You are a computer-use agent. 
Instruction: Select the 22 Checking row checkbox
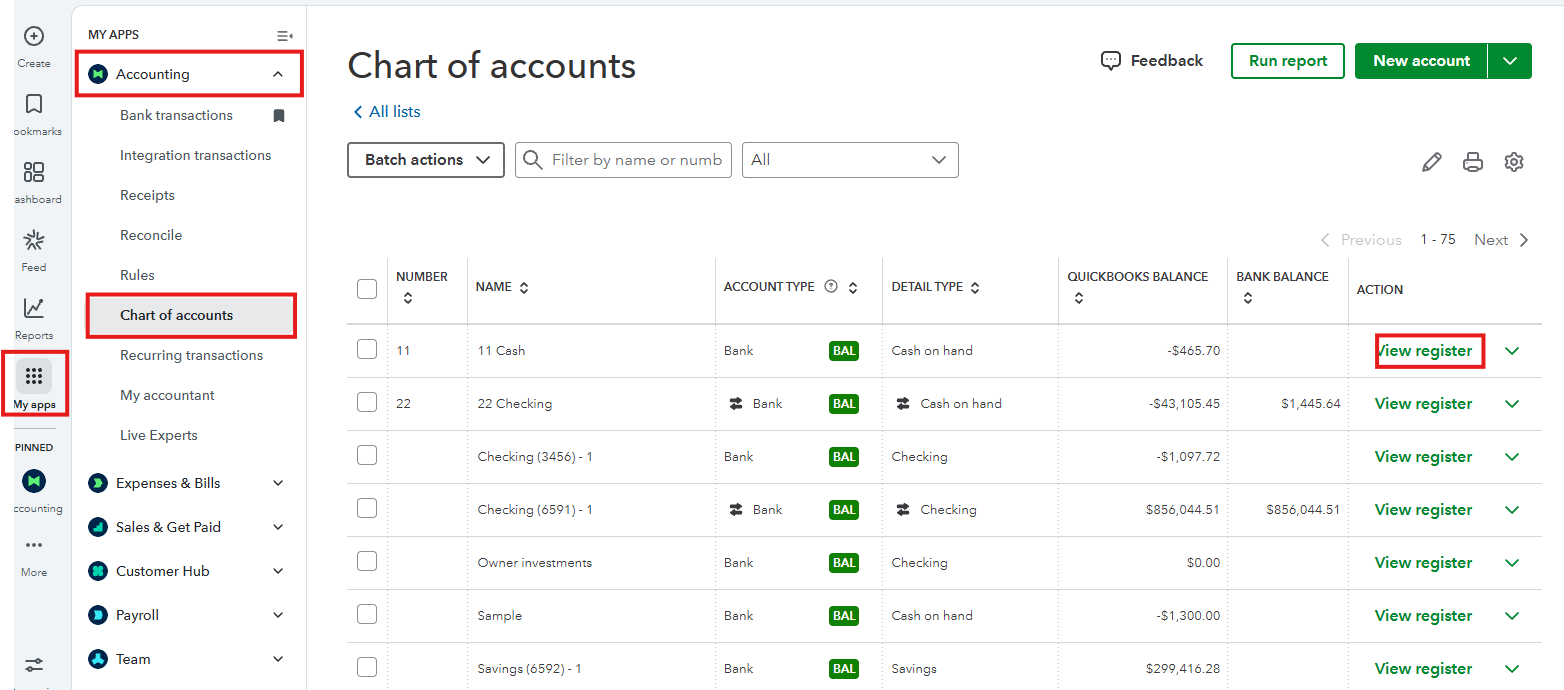click(x=367, y=403)
